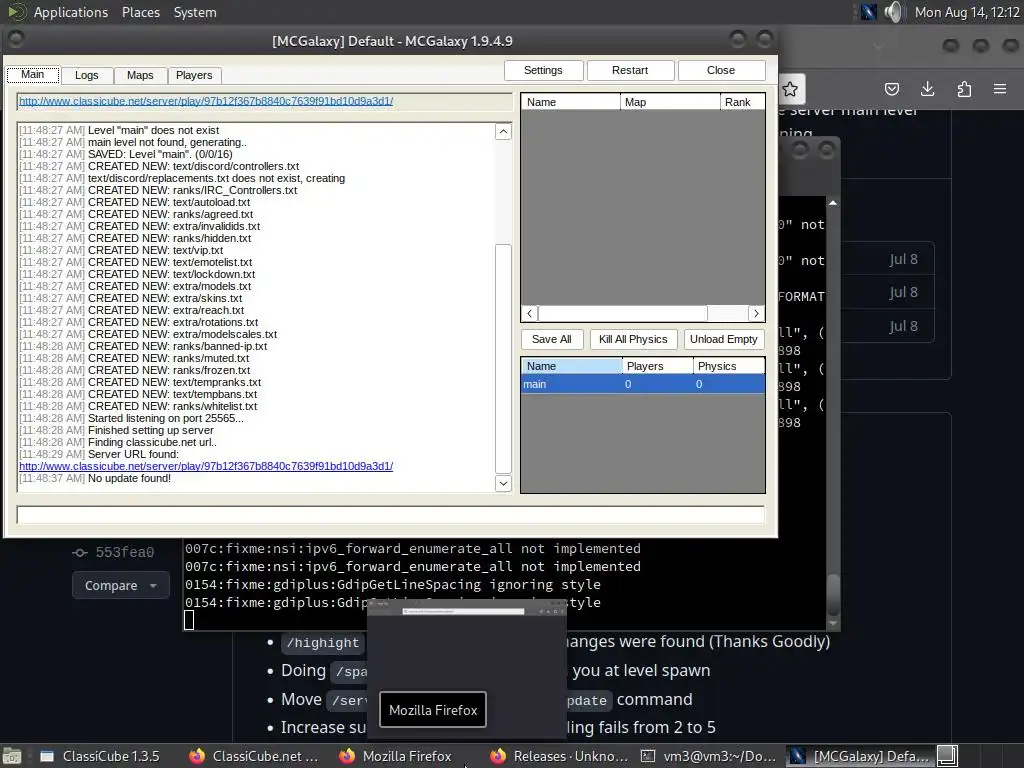Focus the server command input field

tap(391, 515)
